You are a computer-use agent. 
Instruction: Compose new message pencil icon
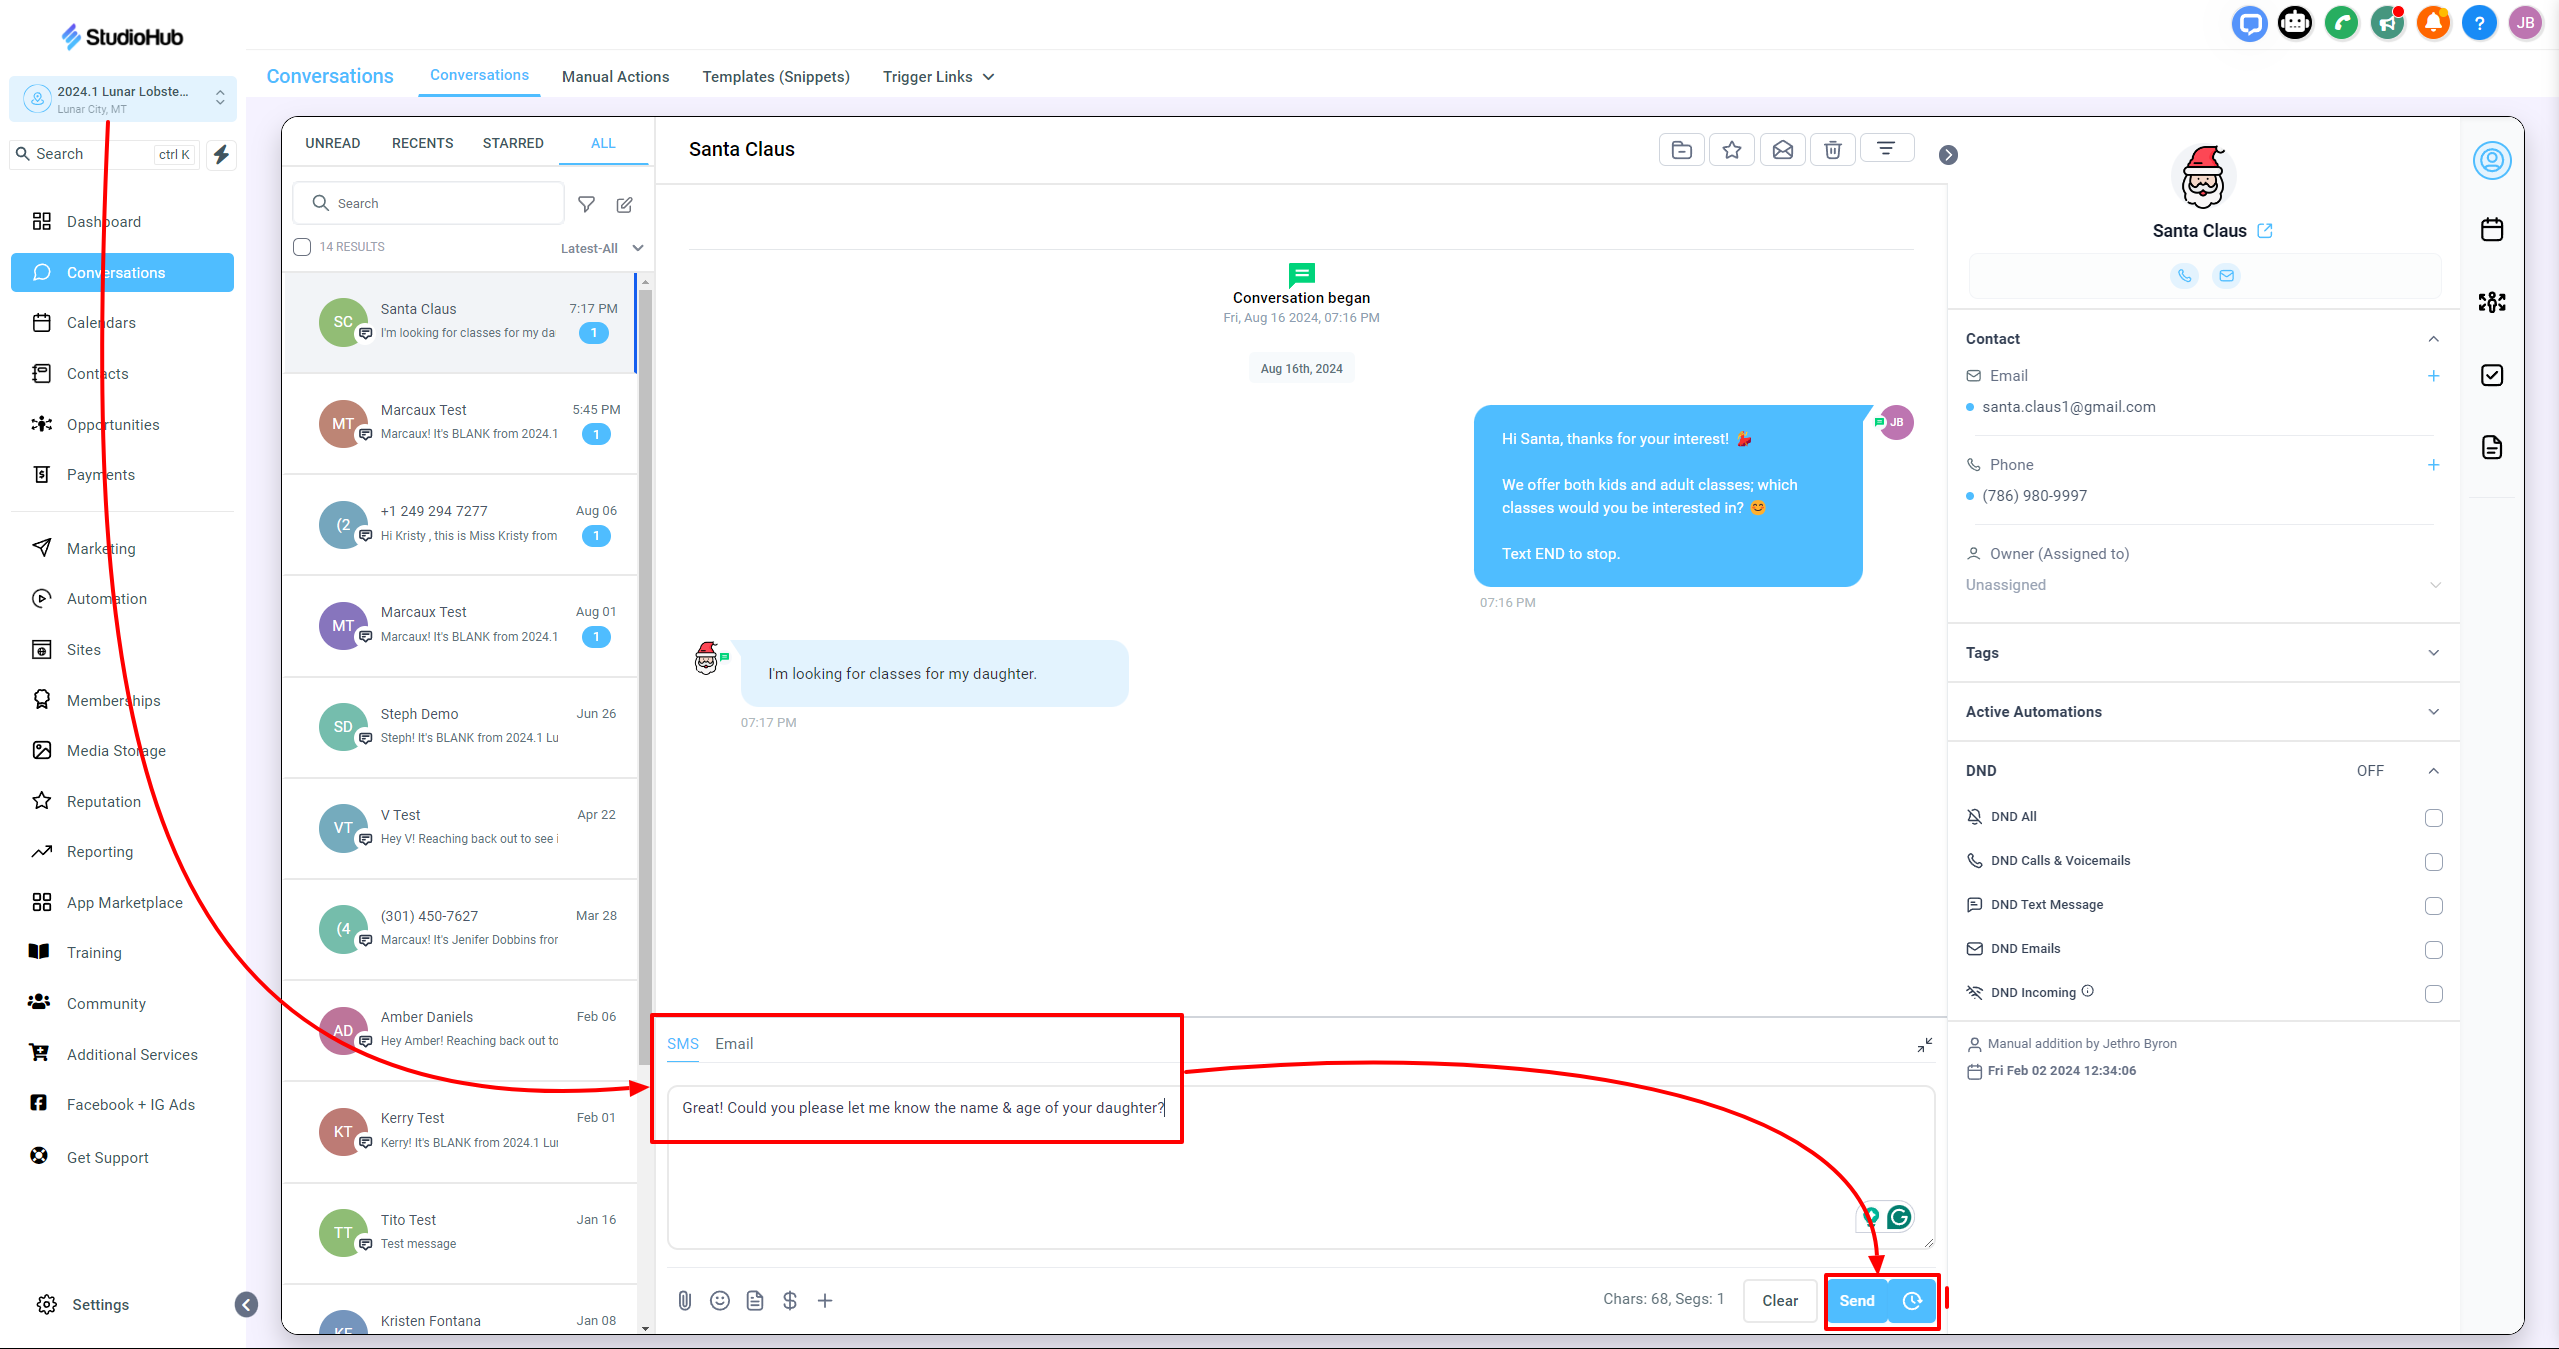click(x=624, y=204)
